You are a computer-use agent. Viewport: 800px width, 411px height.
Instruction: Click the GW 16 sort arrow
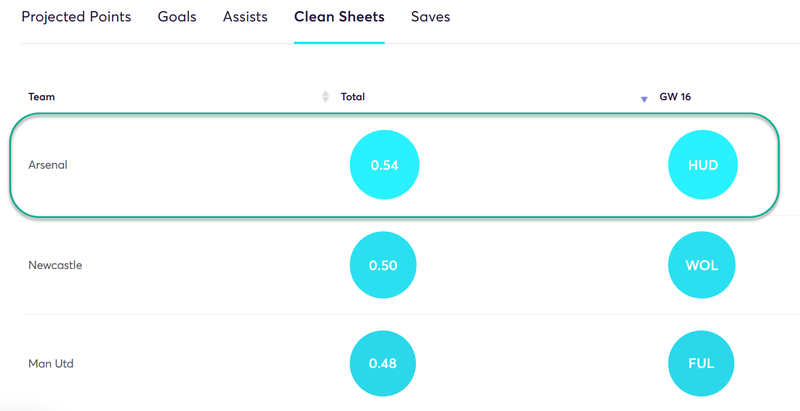644,99
